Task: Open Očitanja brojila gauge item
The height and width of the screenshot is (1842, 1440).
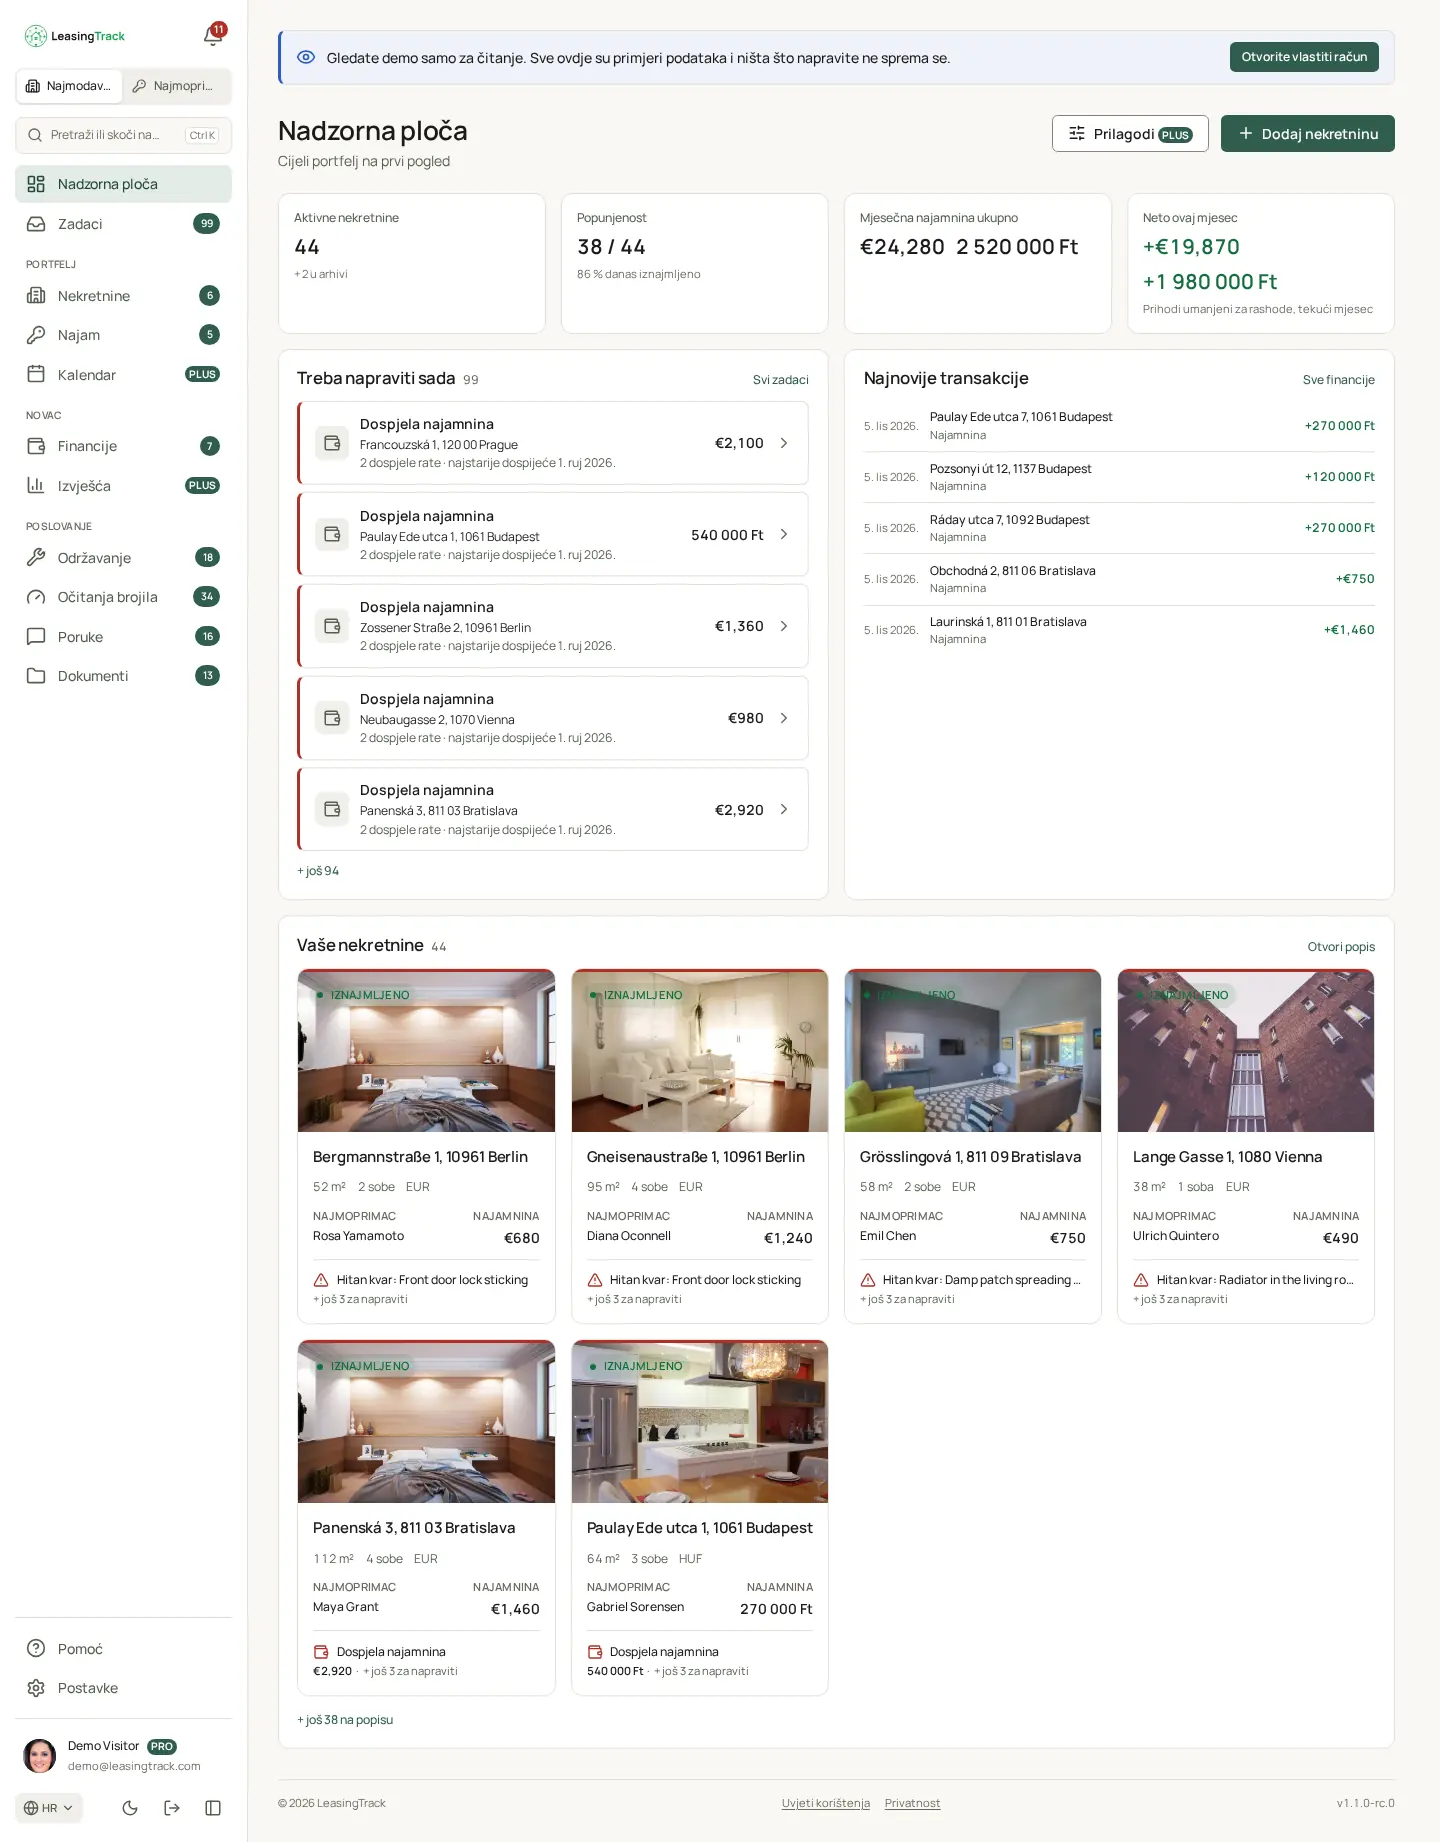Action: [x=123, y=597]
